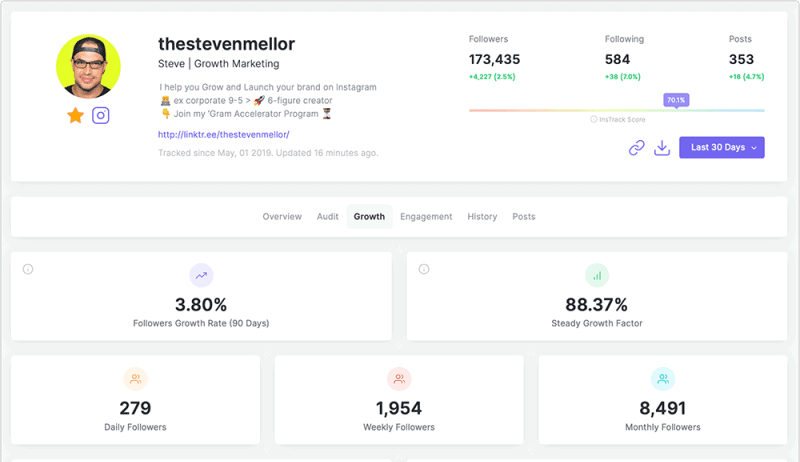Click the 70.1% InsTrack Score marker
This screenshot has height=462, width=800.
(x=675, y=100)
